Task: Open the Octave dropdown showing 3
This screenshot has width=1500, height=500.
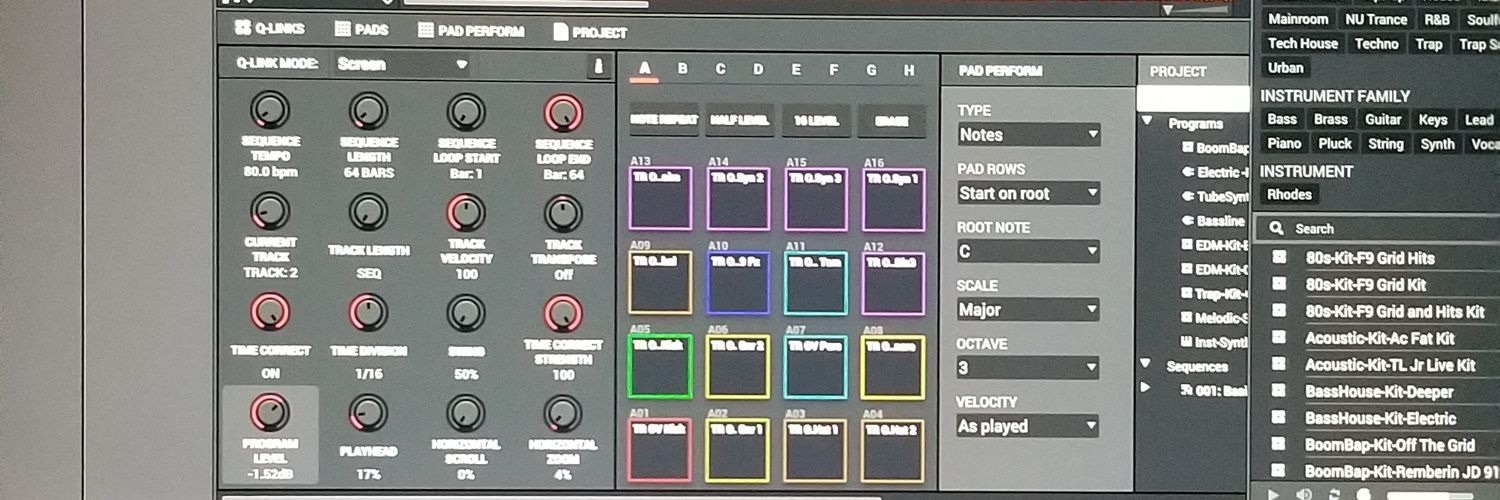Action: pos(1028,368)
